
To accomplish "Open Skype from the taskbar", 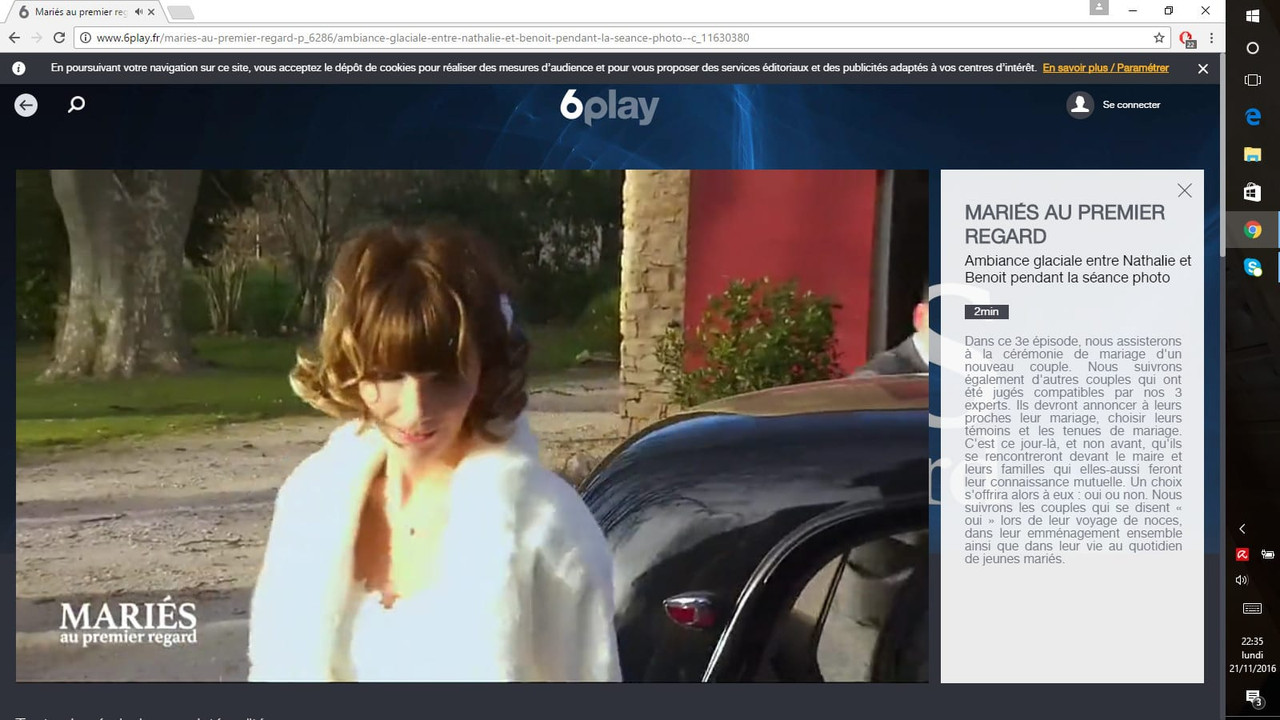I will [x=1253, y=267].
